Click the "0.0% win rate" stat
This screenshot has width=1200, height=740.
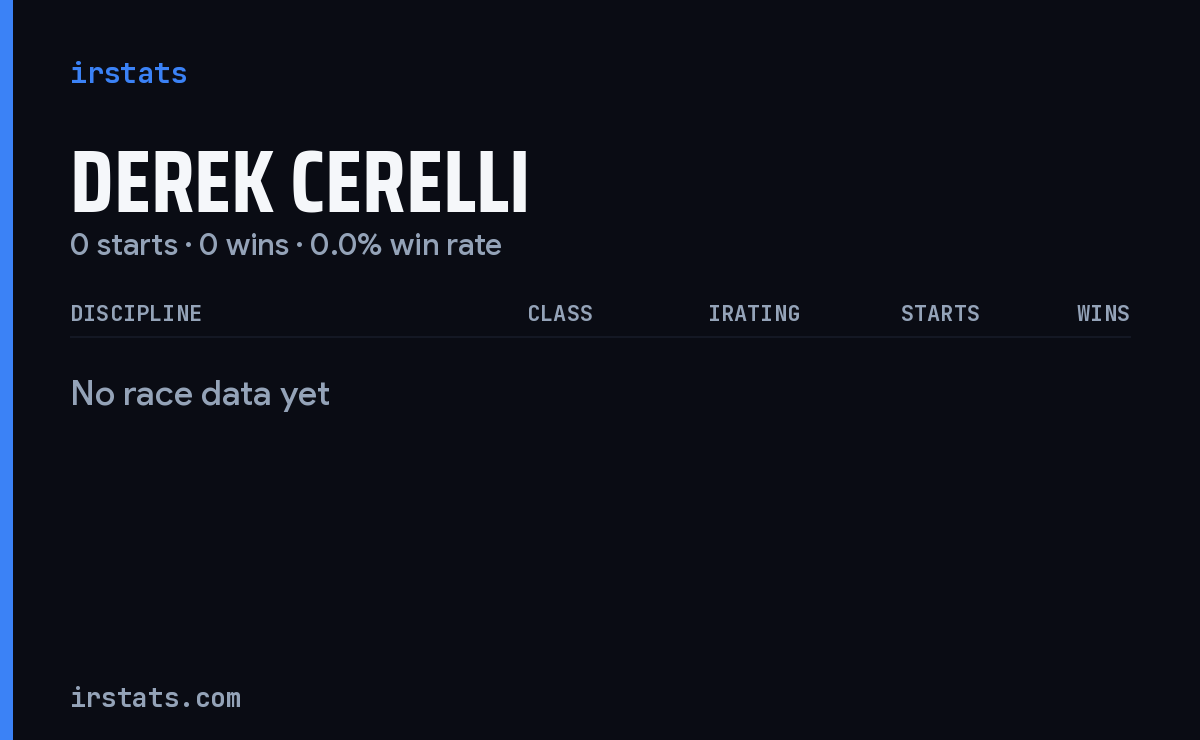coord(406,245)
